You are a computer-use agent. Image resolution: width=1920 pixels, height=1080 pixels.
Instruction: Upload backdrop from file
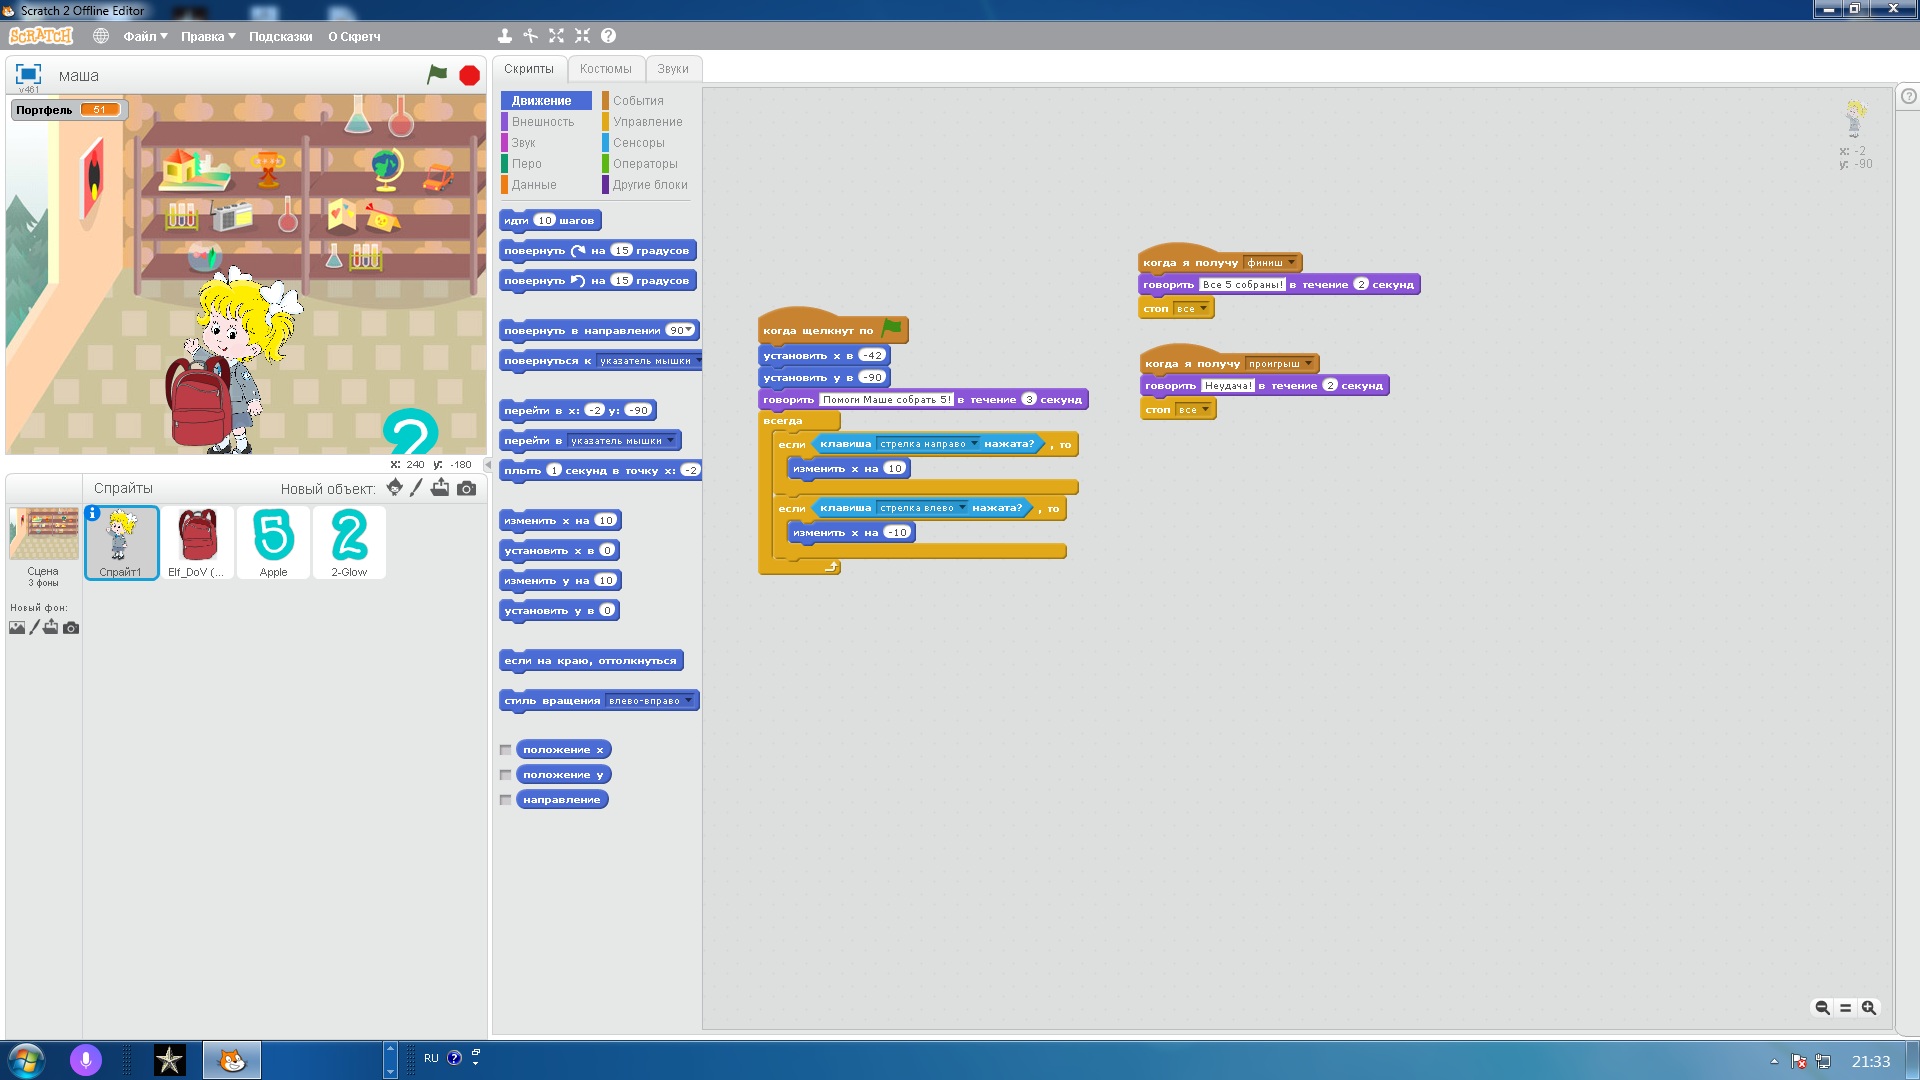click(51, 627)
